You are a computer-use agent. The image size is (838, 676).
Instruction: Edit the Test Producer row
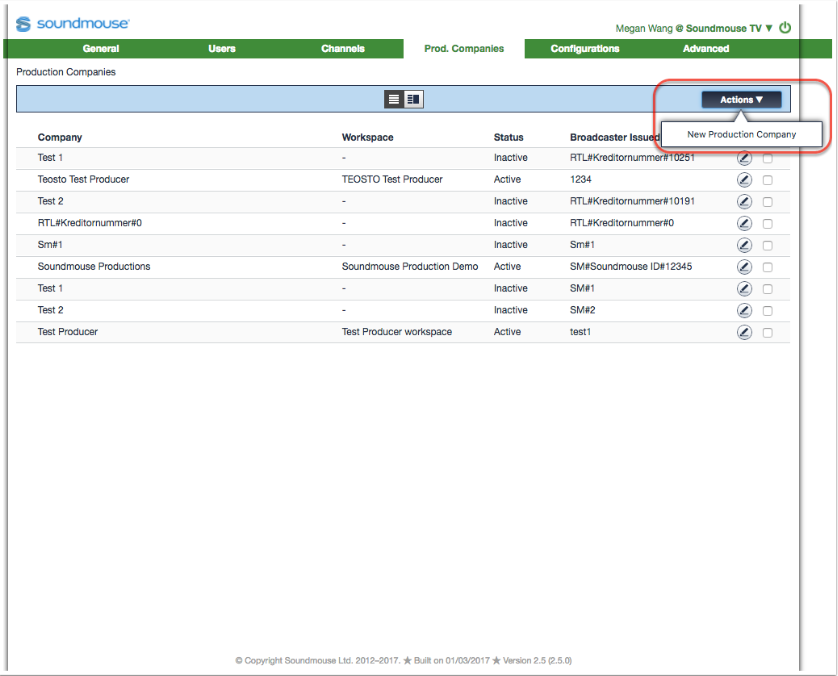[744, 332]
